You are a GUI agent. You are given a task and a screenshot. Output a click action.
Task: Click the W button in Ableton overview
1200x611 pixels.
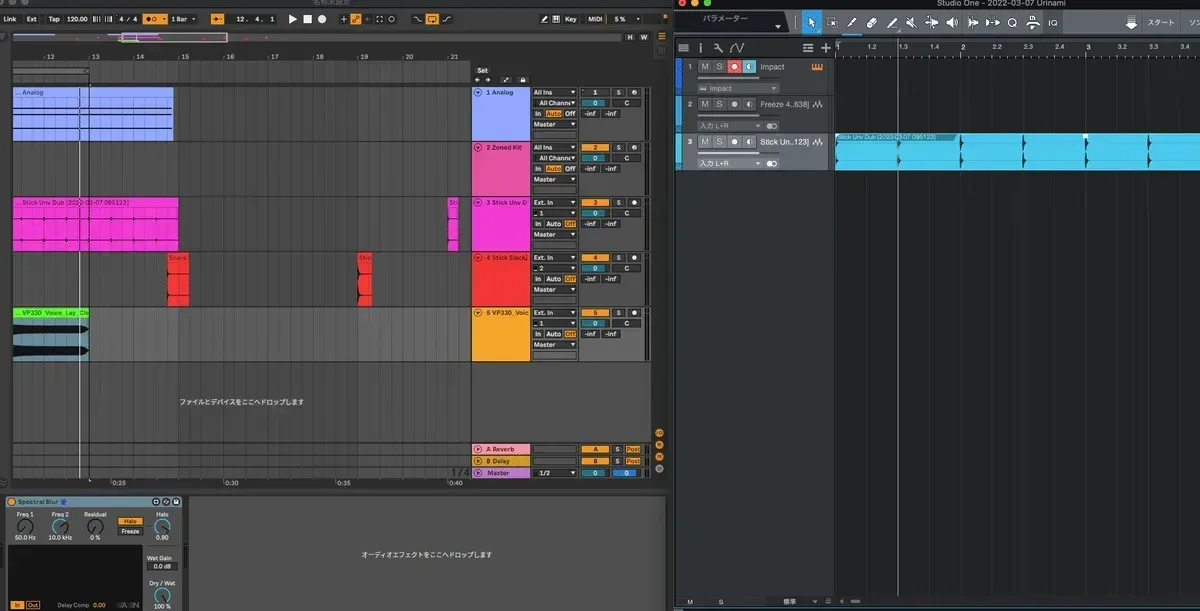[643, 37]
